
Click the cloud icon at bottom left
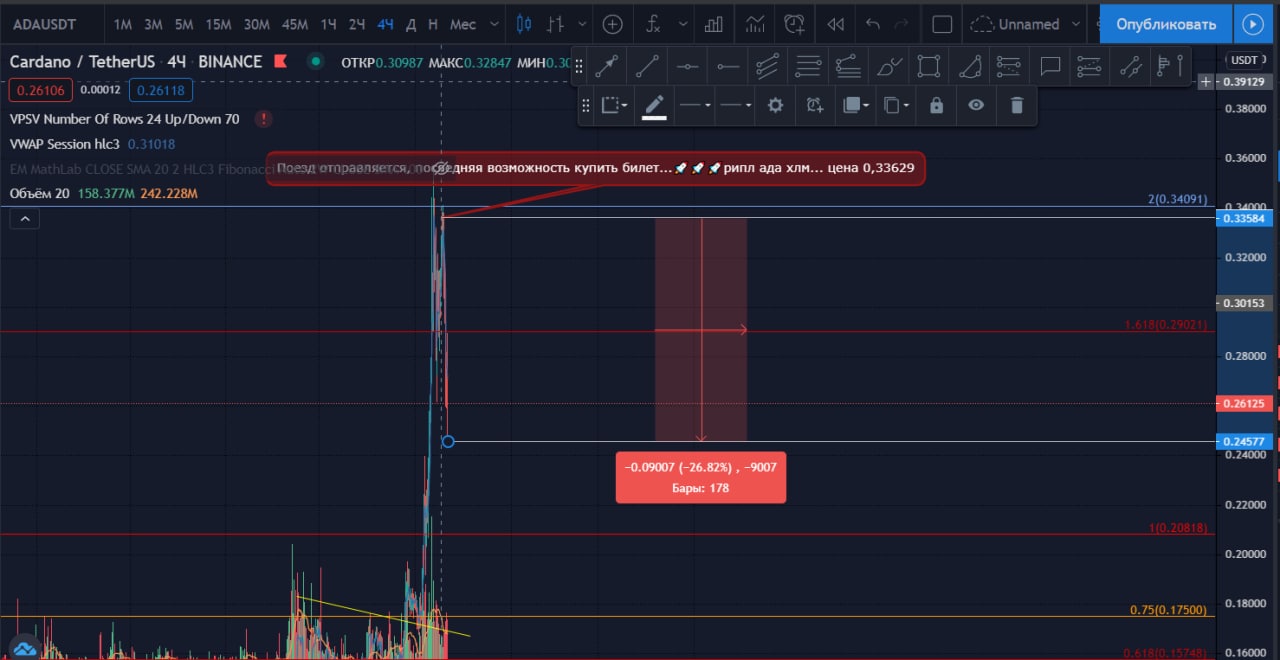(25, 650)
